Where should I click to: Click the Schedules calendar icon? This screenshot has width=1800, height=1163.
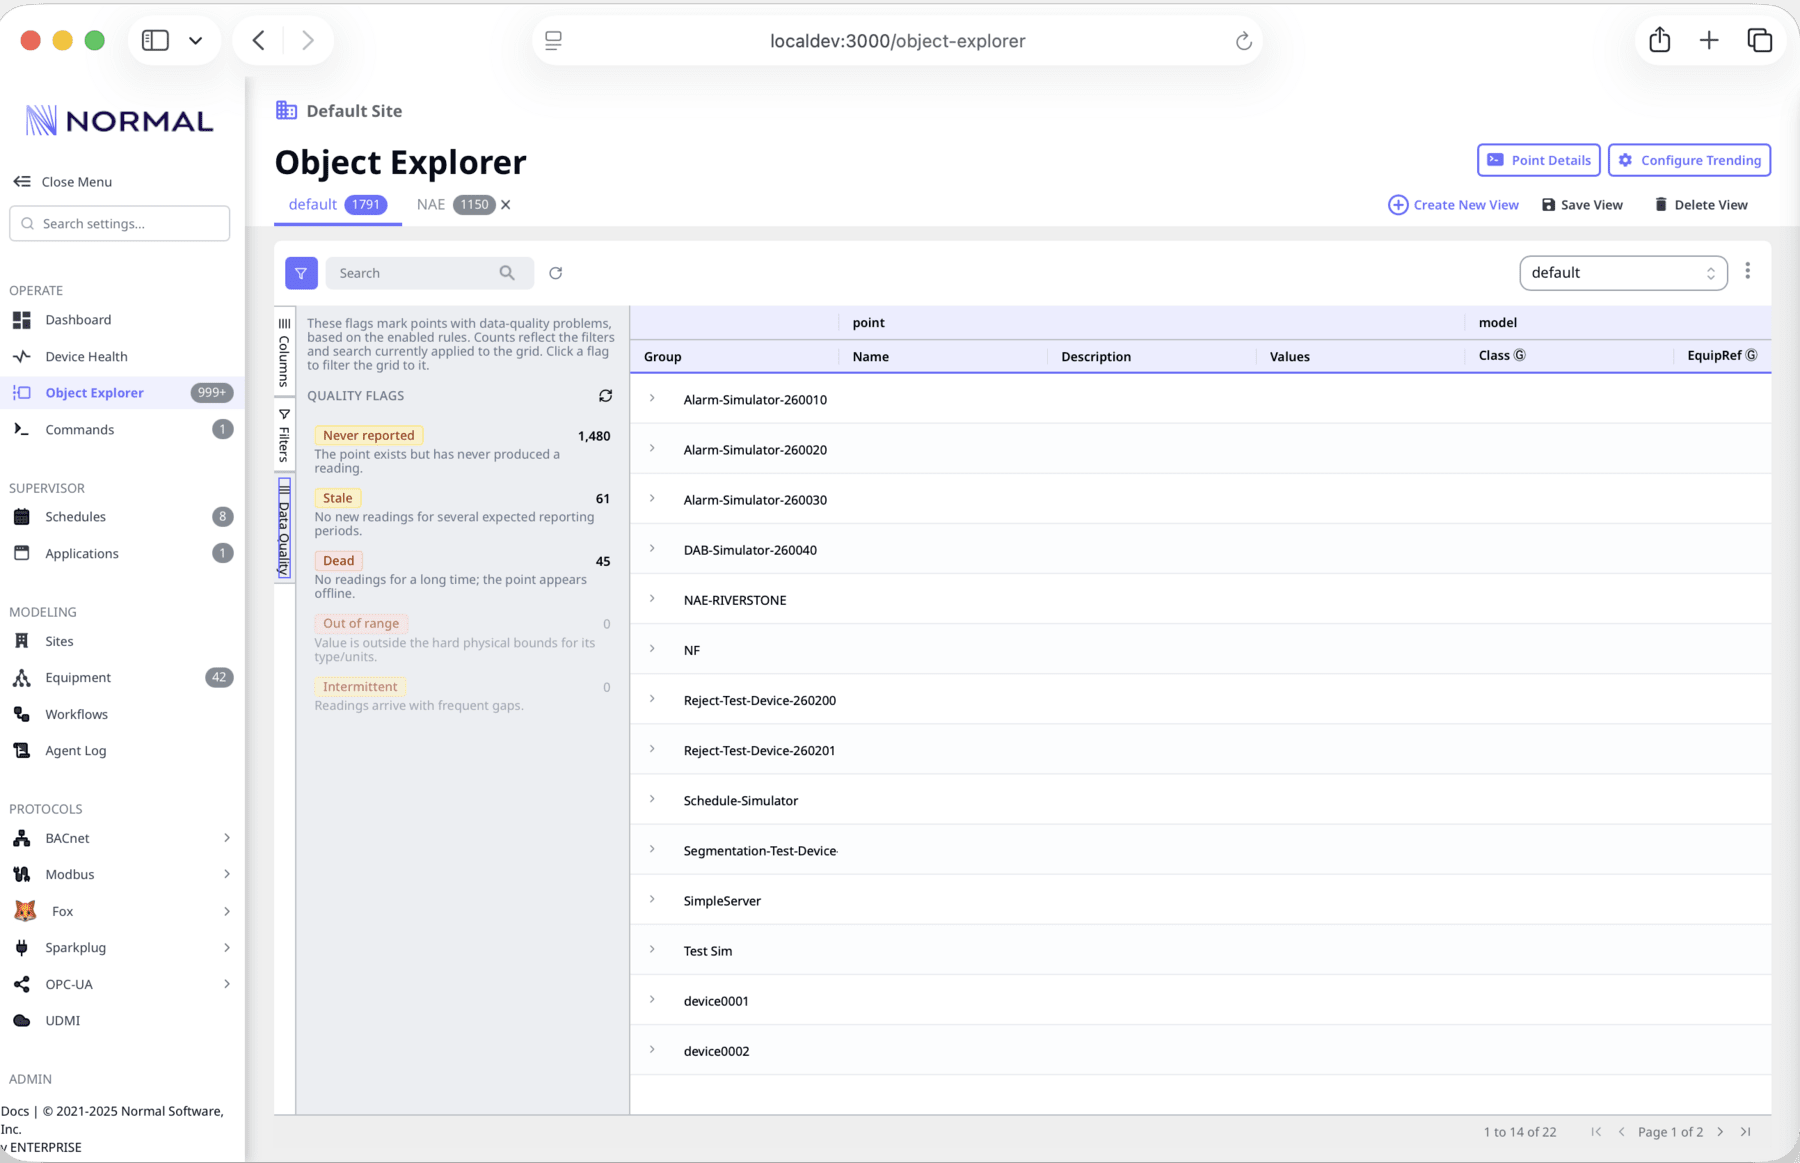pyautogui.click(x=22, y=517)
